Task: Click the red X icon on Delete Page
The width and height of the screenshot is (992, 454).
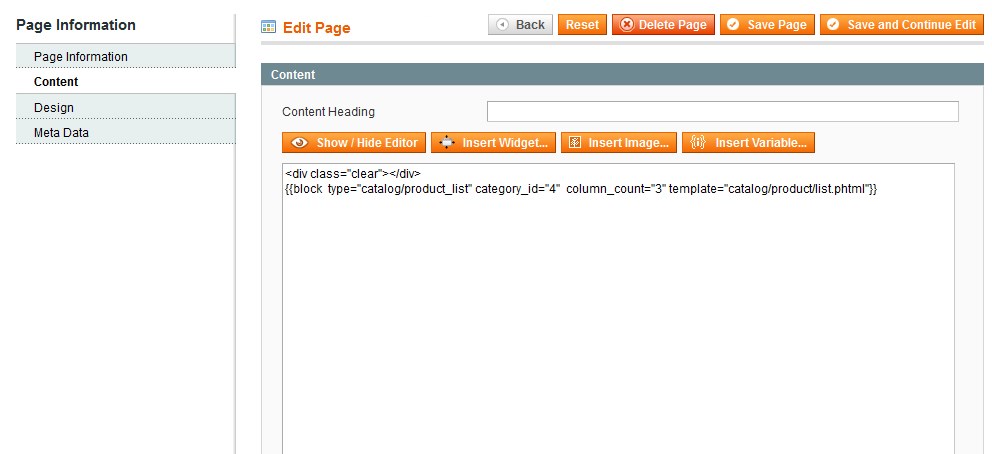Action: click(626, 25)
